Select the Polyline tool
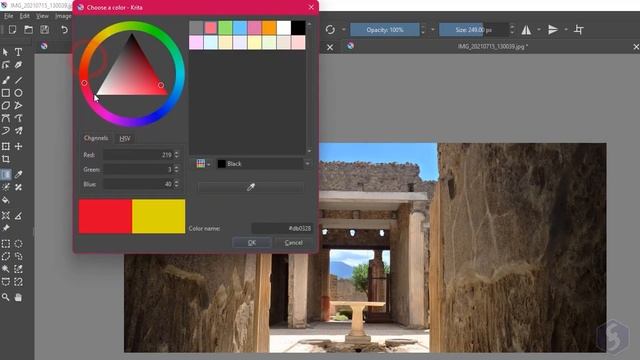Screen dimensions: 640x360 pos(18,105)
